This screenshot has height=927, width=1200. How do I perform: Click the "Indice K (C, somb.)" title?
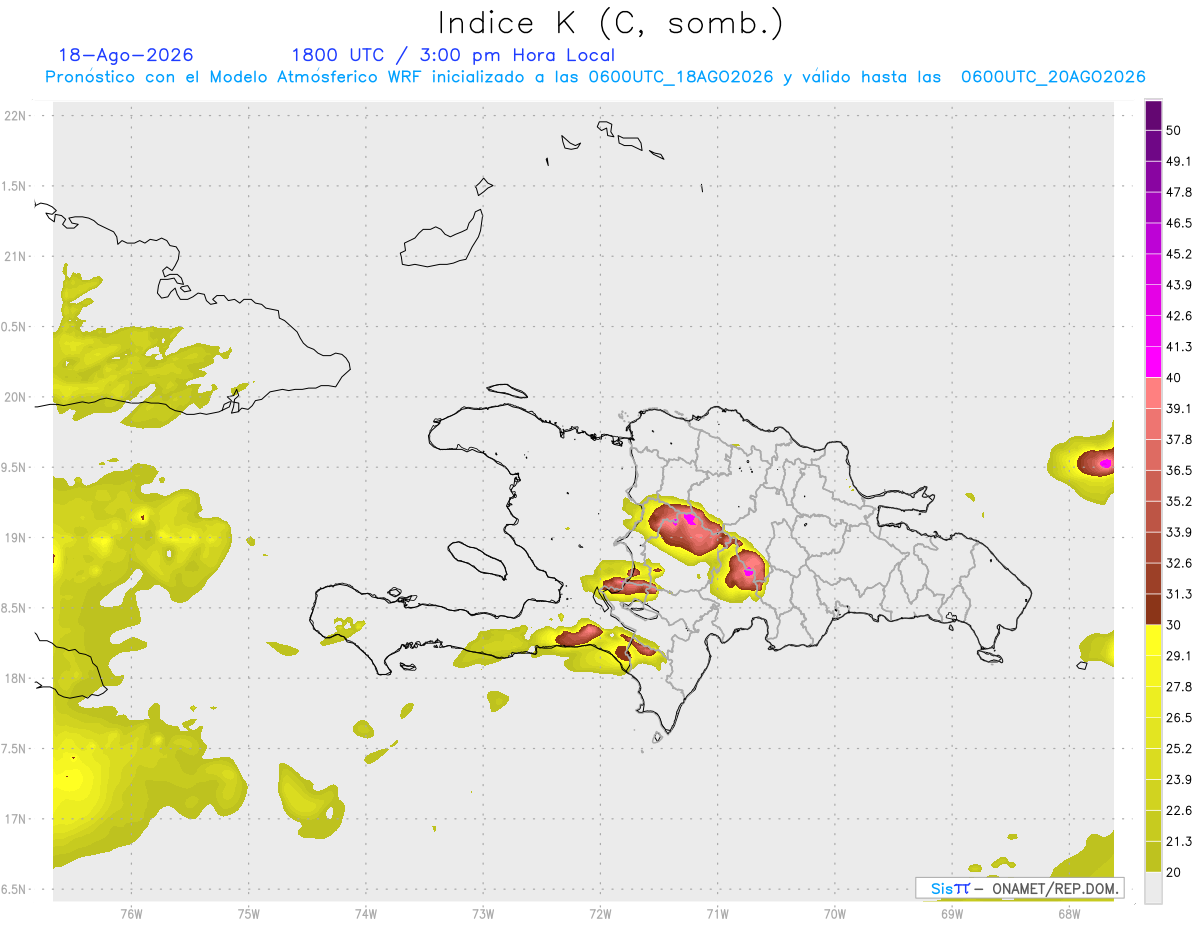[611, 22]
